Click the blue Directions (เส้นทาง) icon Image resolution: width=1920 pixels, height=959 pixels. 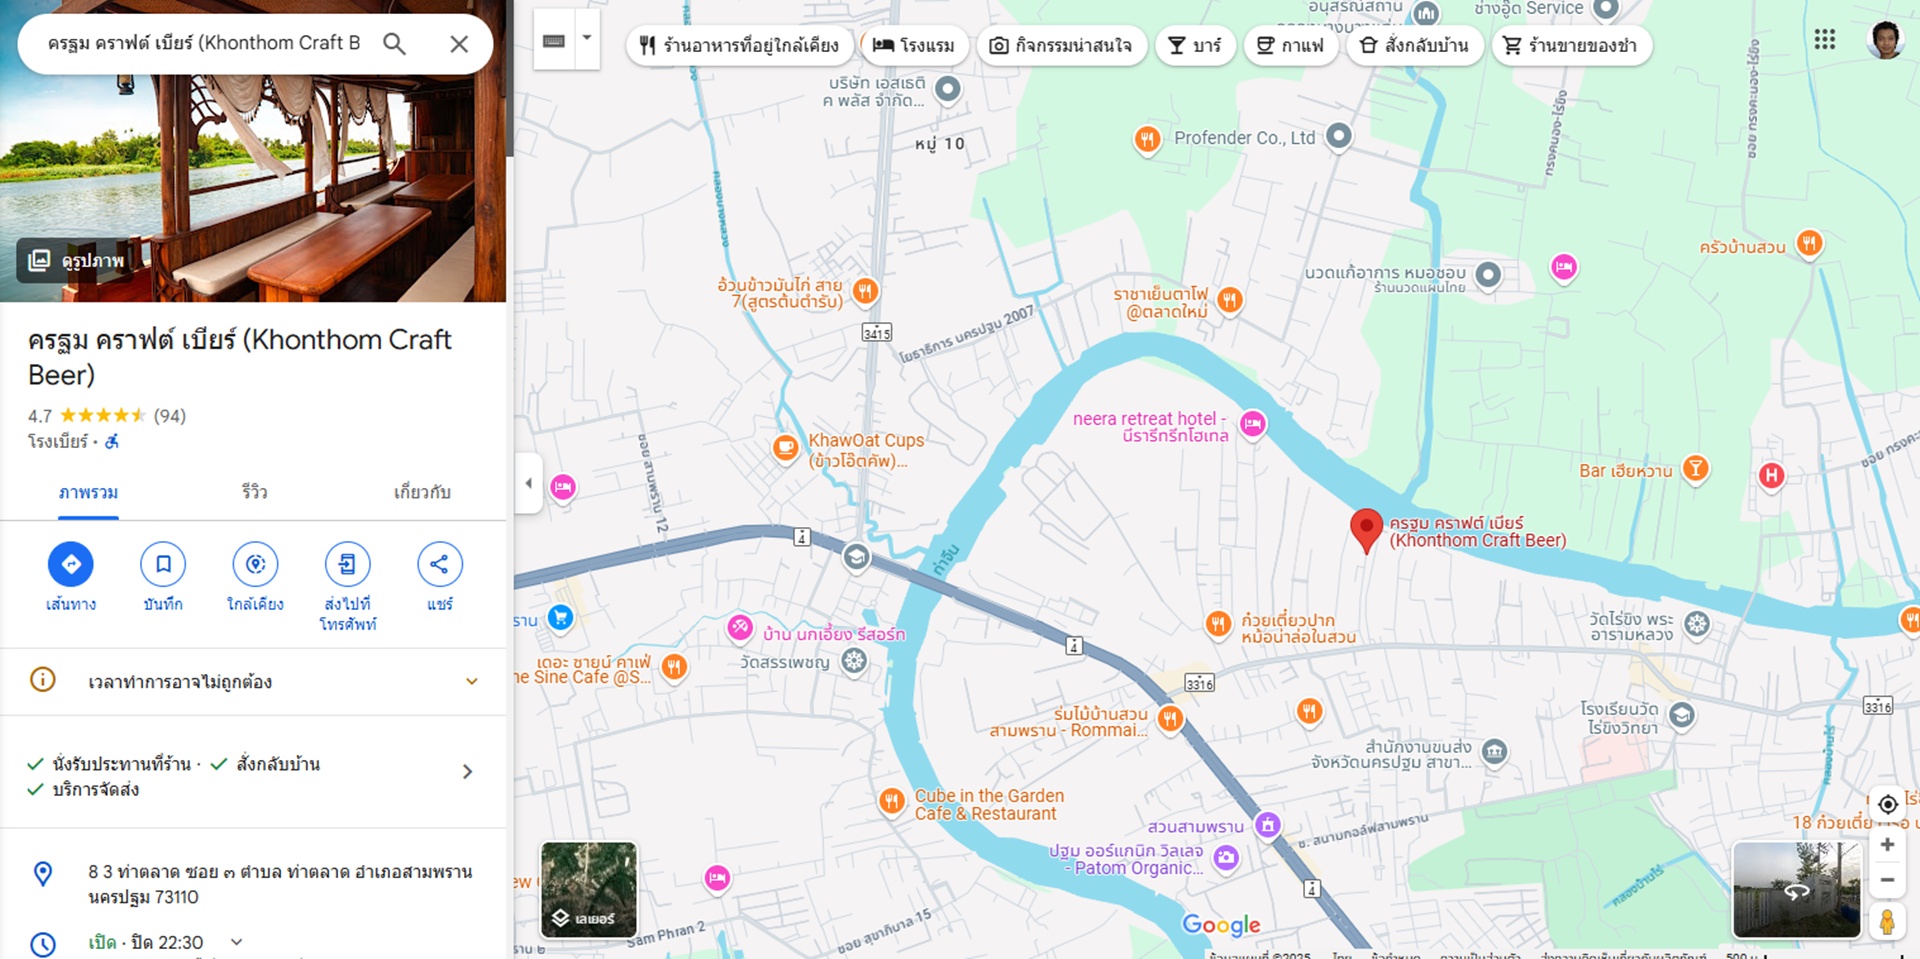click(71, 565)
